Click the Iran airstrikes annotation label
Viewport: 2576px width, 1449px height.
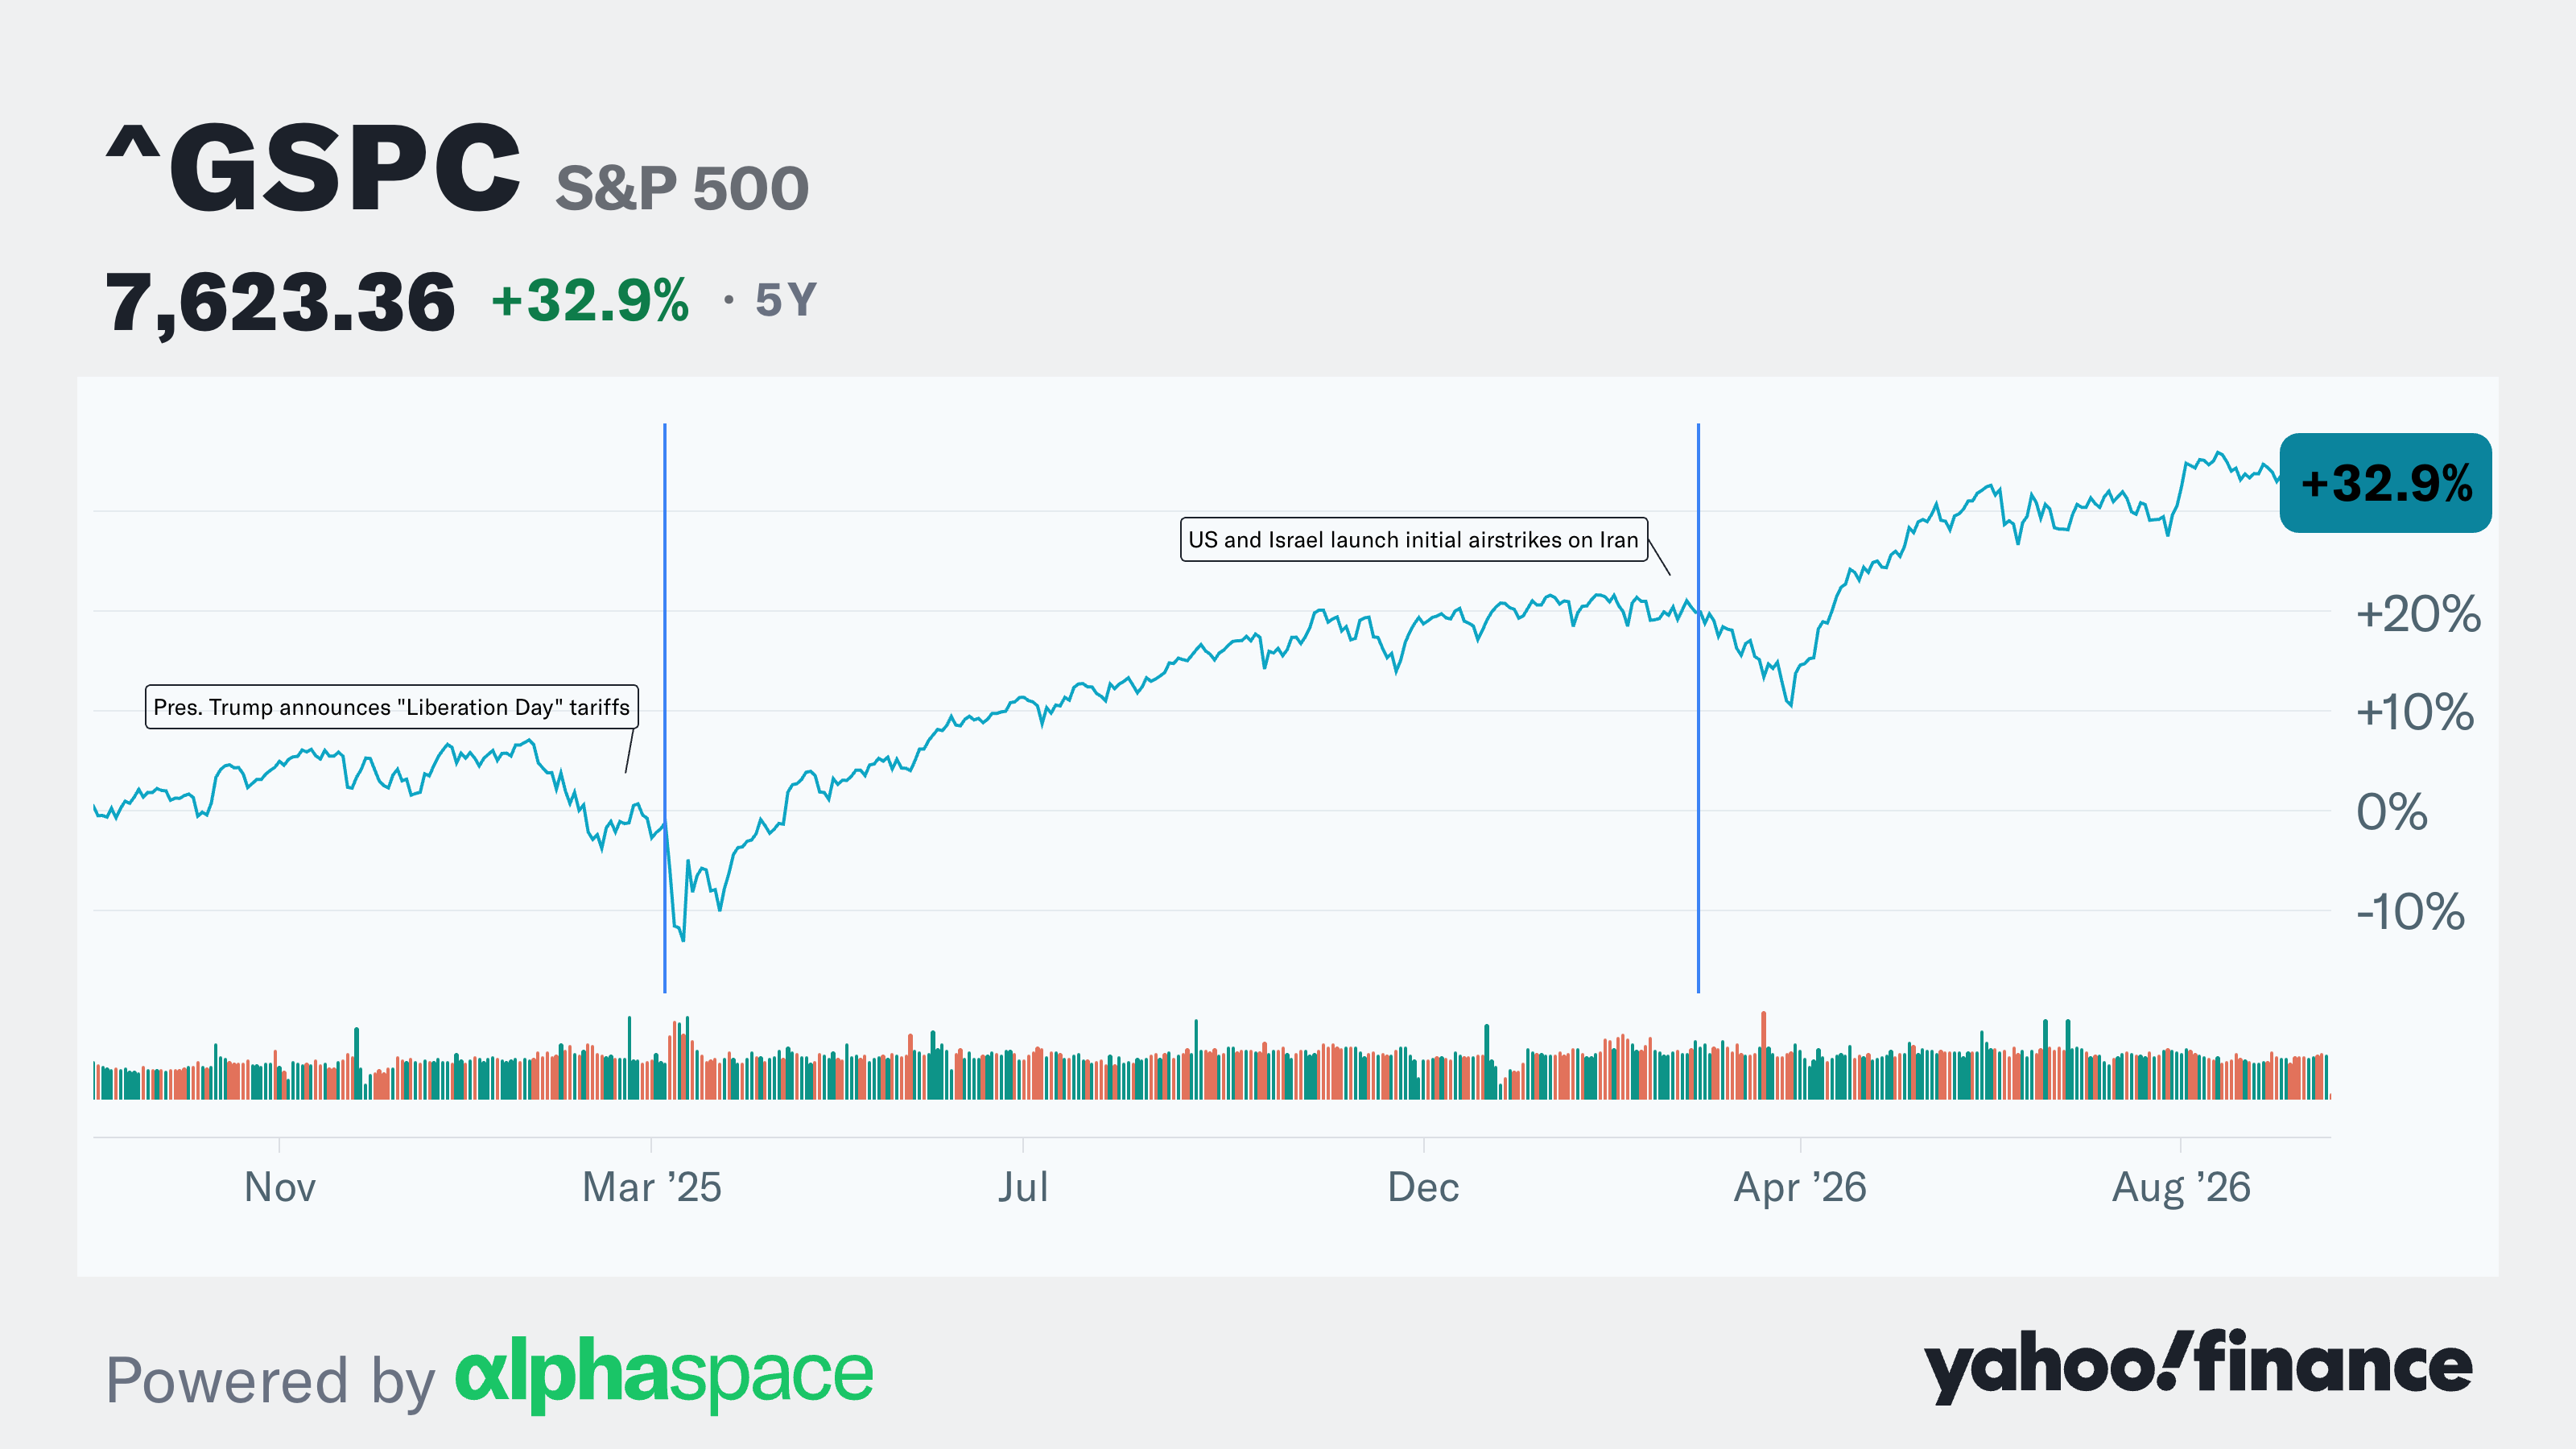point(1413,540)
